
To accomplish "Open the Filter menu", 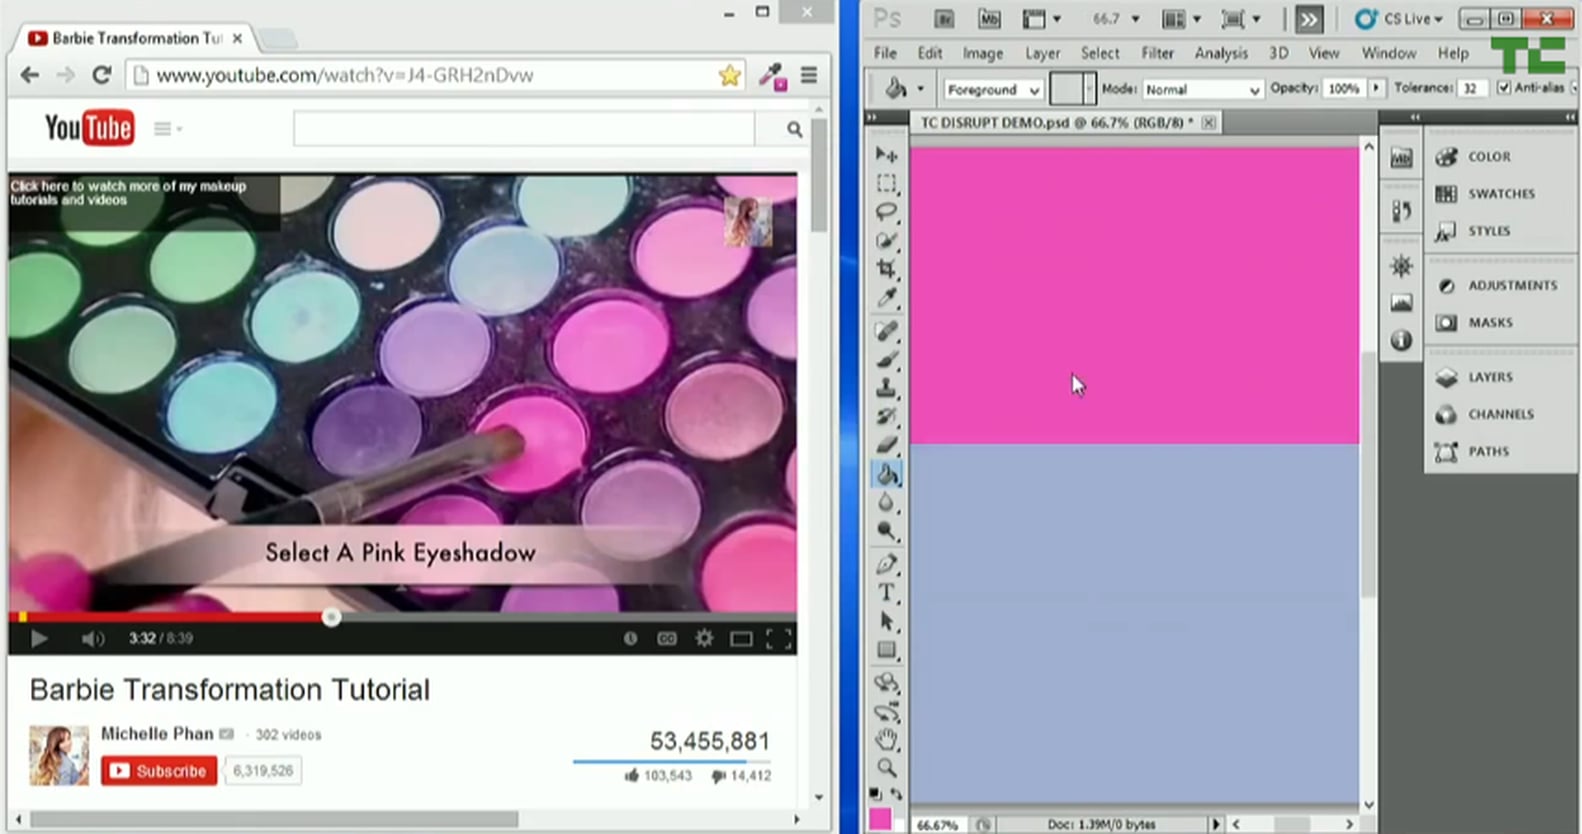I will click(1157, 53).
